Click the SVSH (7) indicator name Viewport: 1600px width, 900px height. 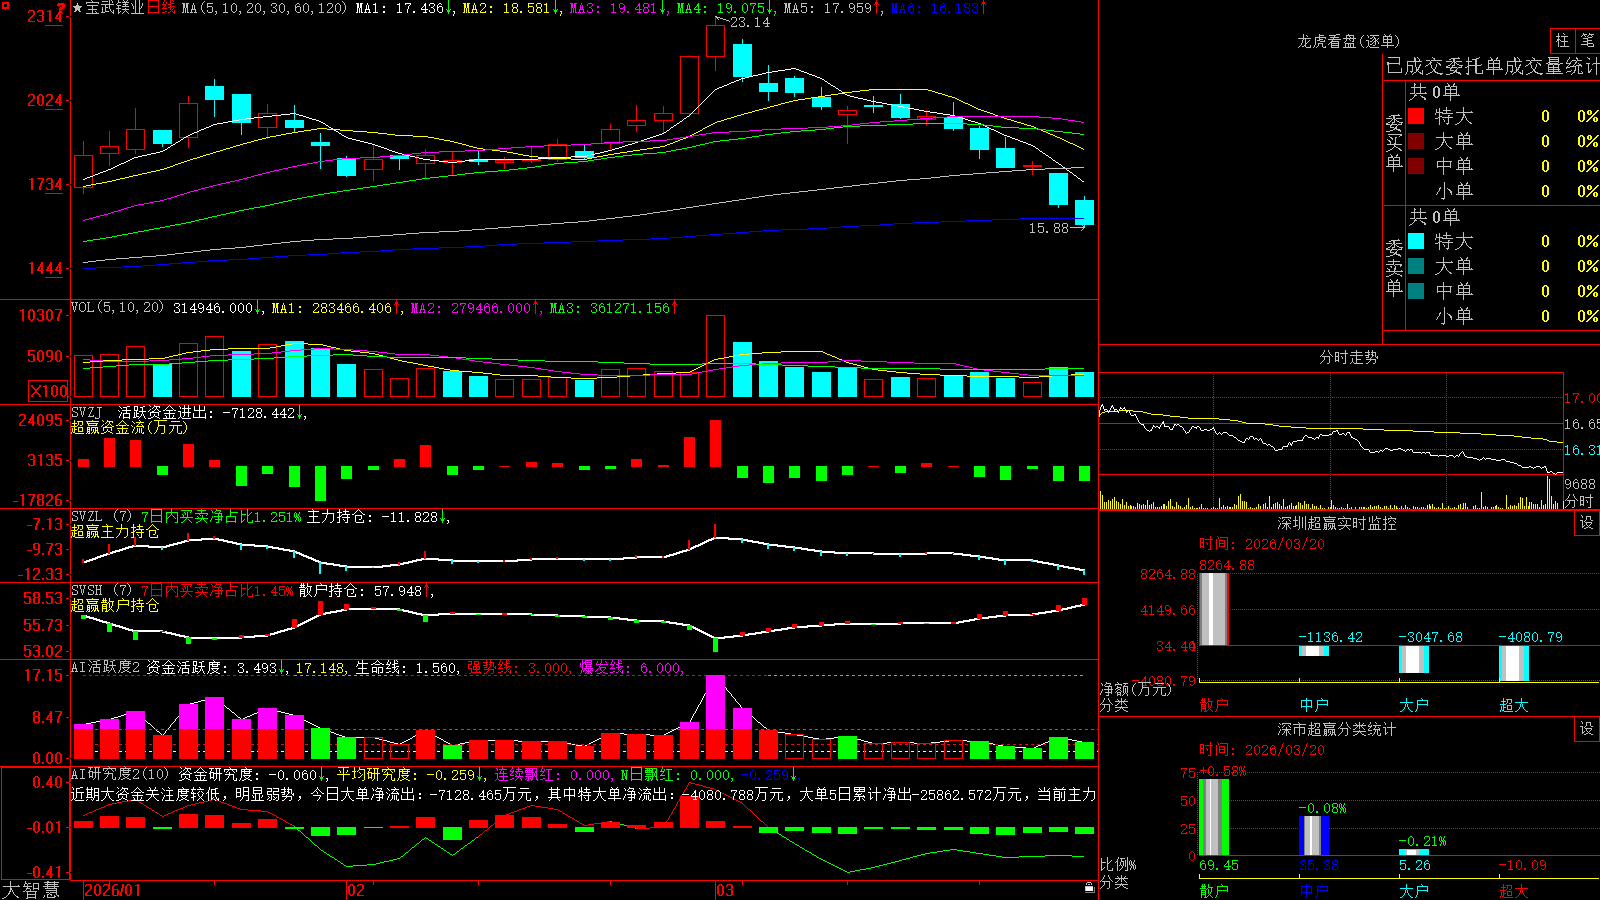coord(101,590)
